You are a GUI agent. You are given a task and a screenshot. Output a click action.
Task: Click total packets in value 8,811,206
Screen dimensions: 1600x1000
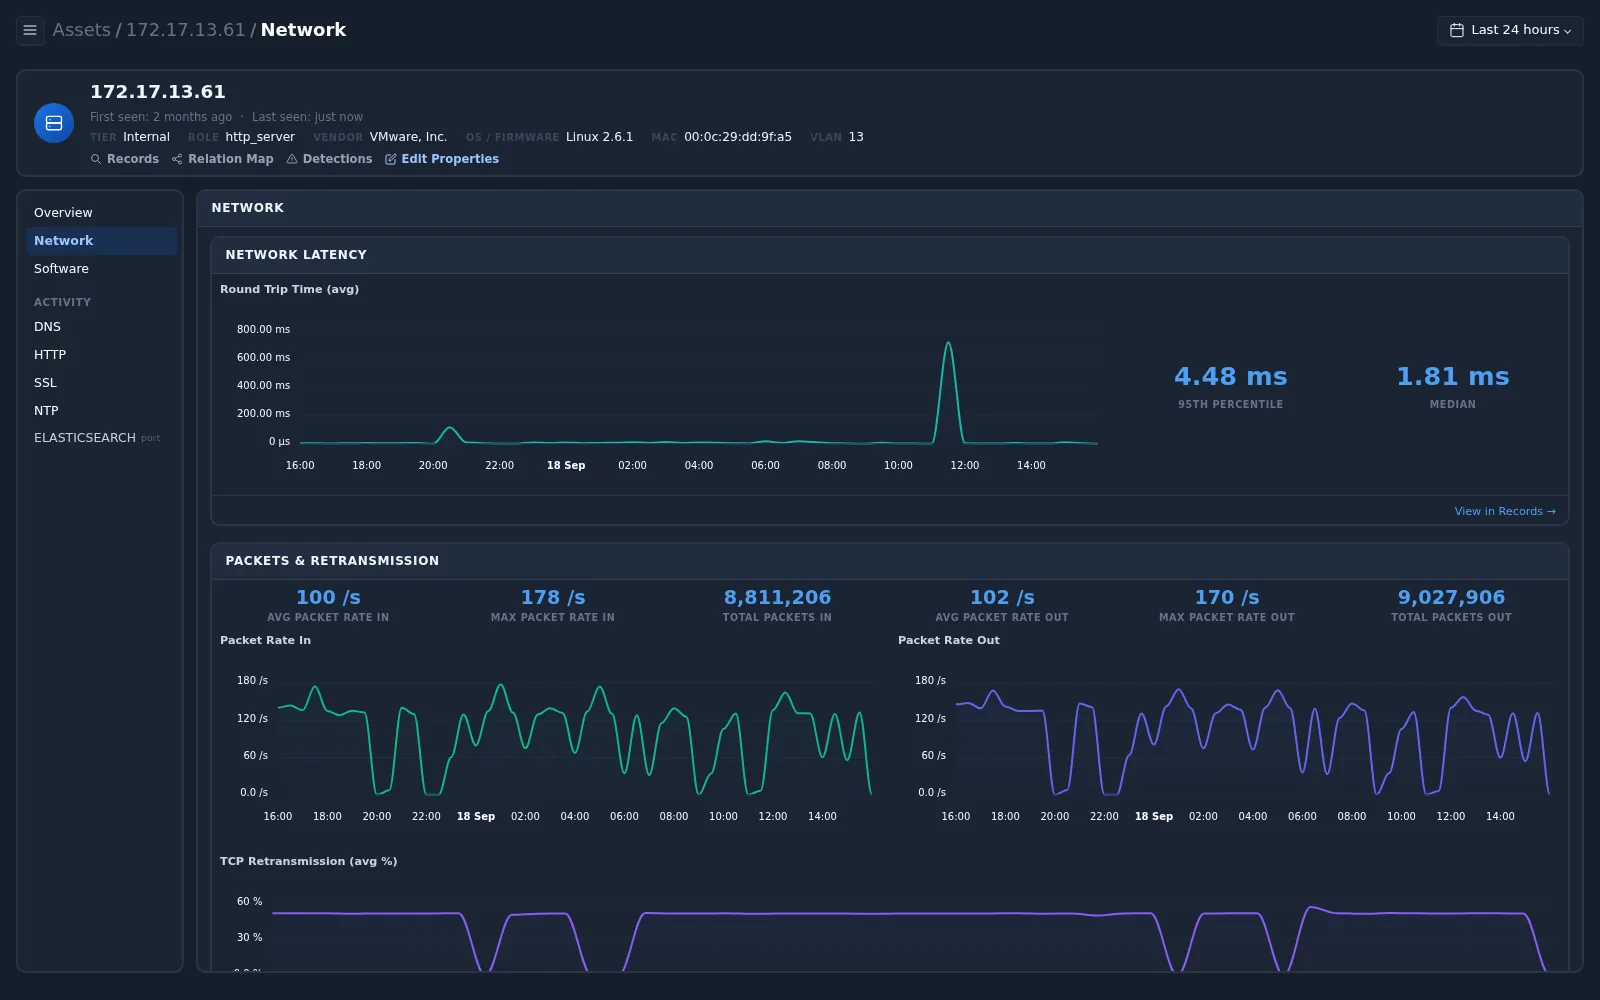(777, 597)
